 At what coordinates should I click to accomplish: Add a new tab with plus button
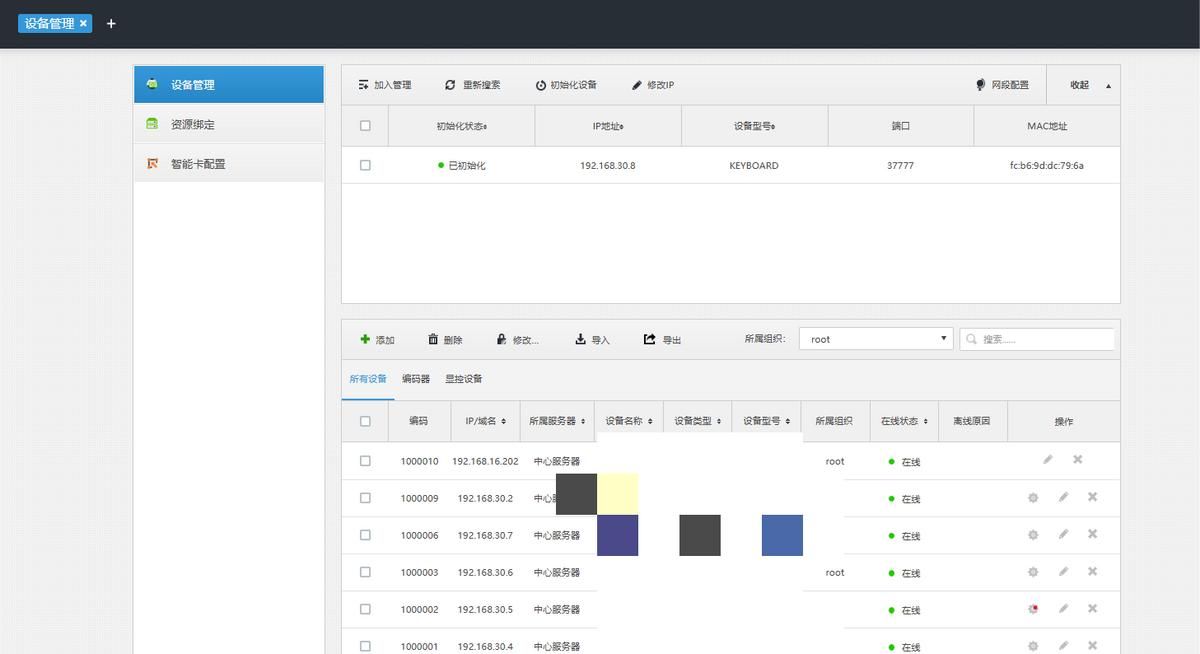(111, 23)
